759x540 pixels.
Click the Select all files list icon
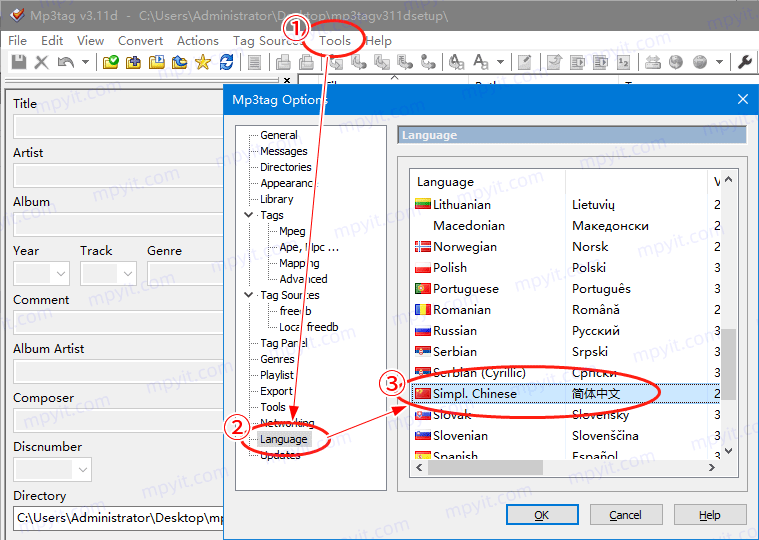[x=254, y=62]
